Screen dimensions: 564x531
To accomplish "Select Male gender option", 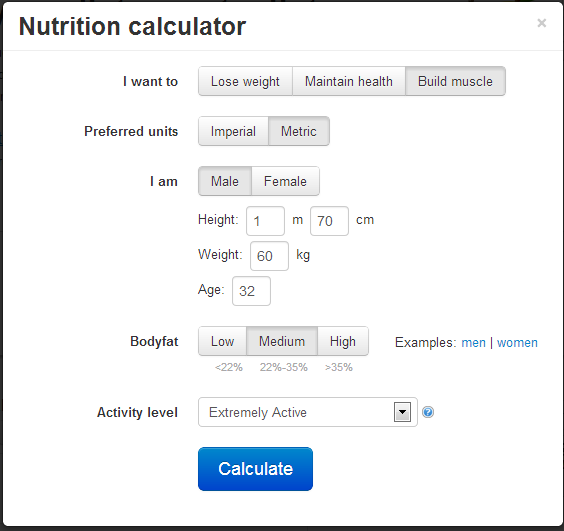I will [x=225, y=181].
